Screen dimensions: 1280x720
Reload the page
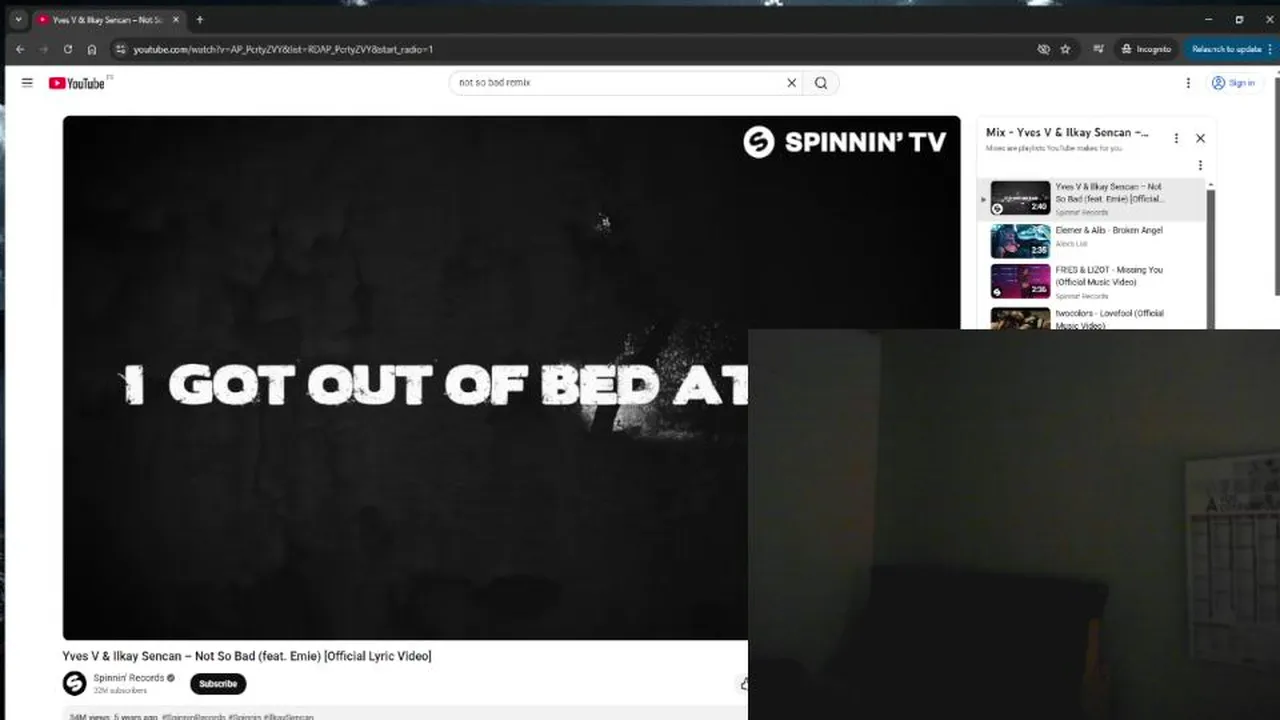tap(68, 49)
